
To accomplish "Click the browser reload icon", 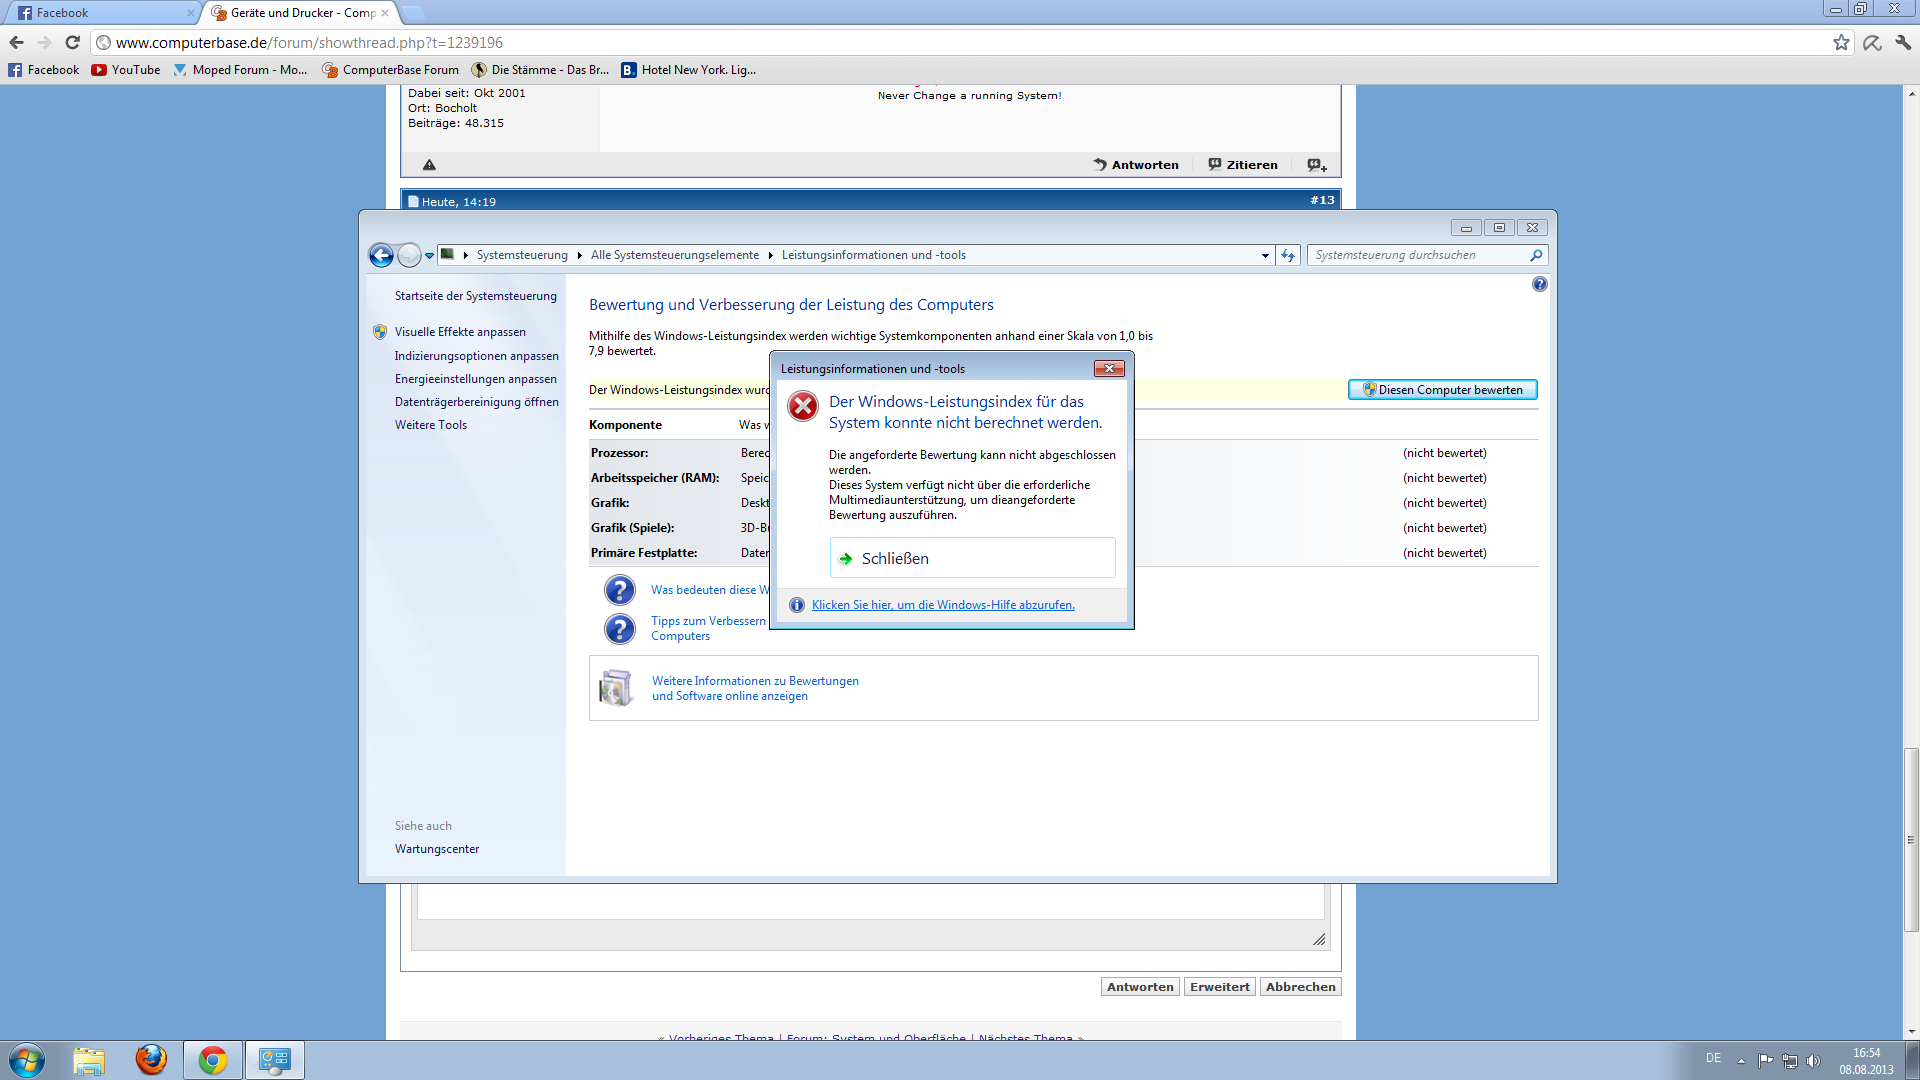I will tap(72, 42).
